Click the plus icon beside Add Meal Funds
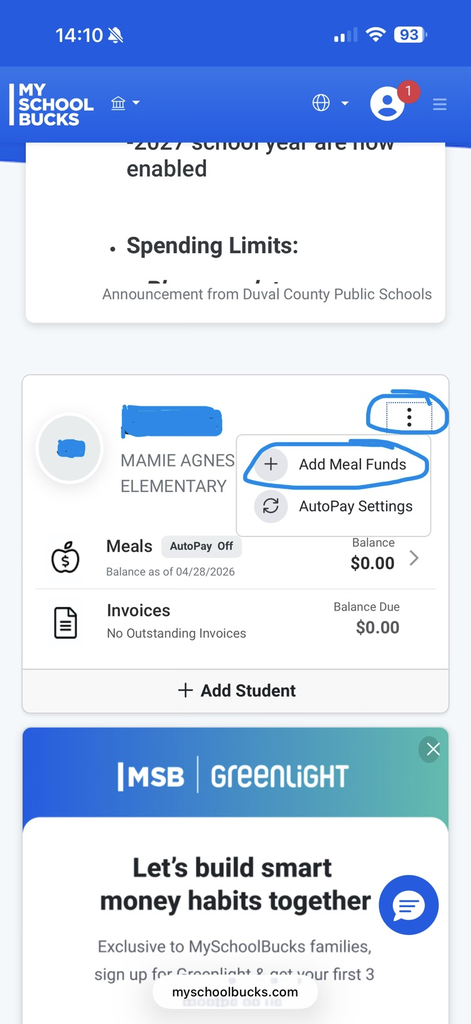 pos(270,464)
